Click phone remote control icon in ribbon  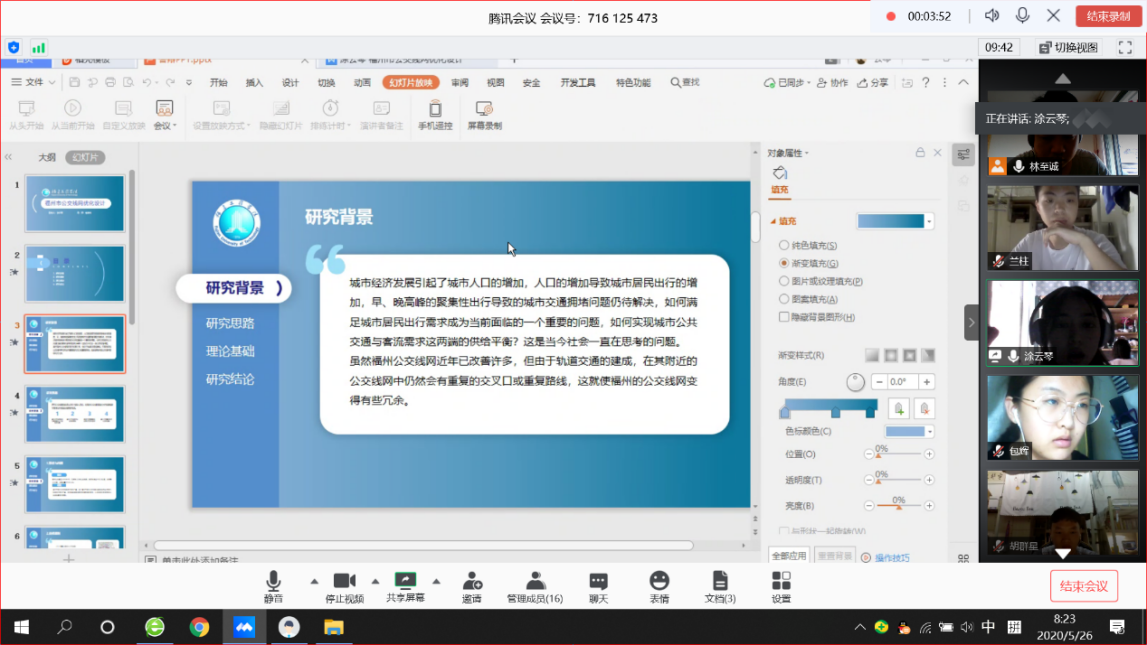tap(435, 109)
